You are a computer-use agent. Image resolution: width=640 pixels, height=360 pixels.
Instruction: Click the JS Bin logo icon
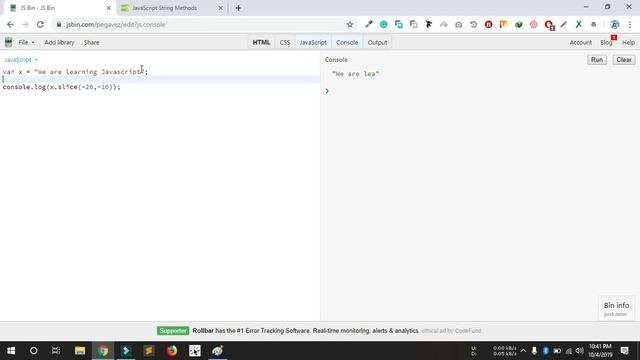tap(8, 42)
